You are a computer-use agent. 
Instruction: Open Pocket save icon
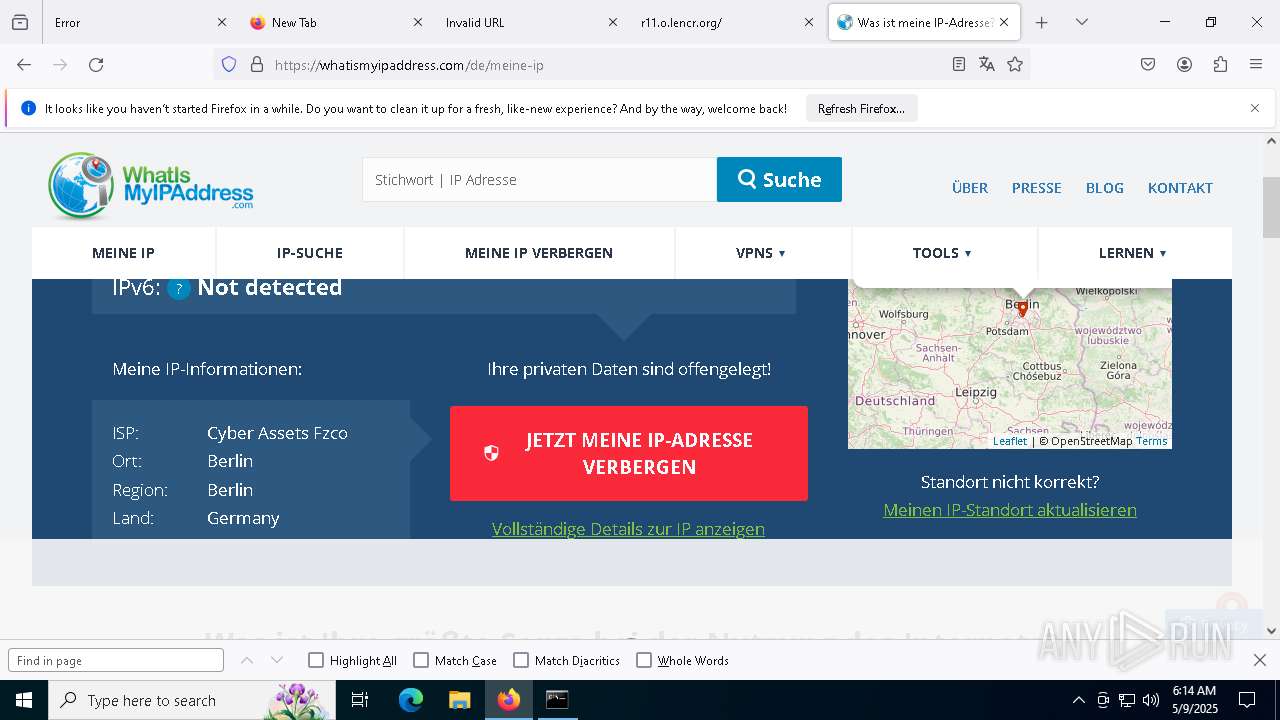tap(1148, 65)
